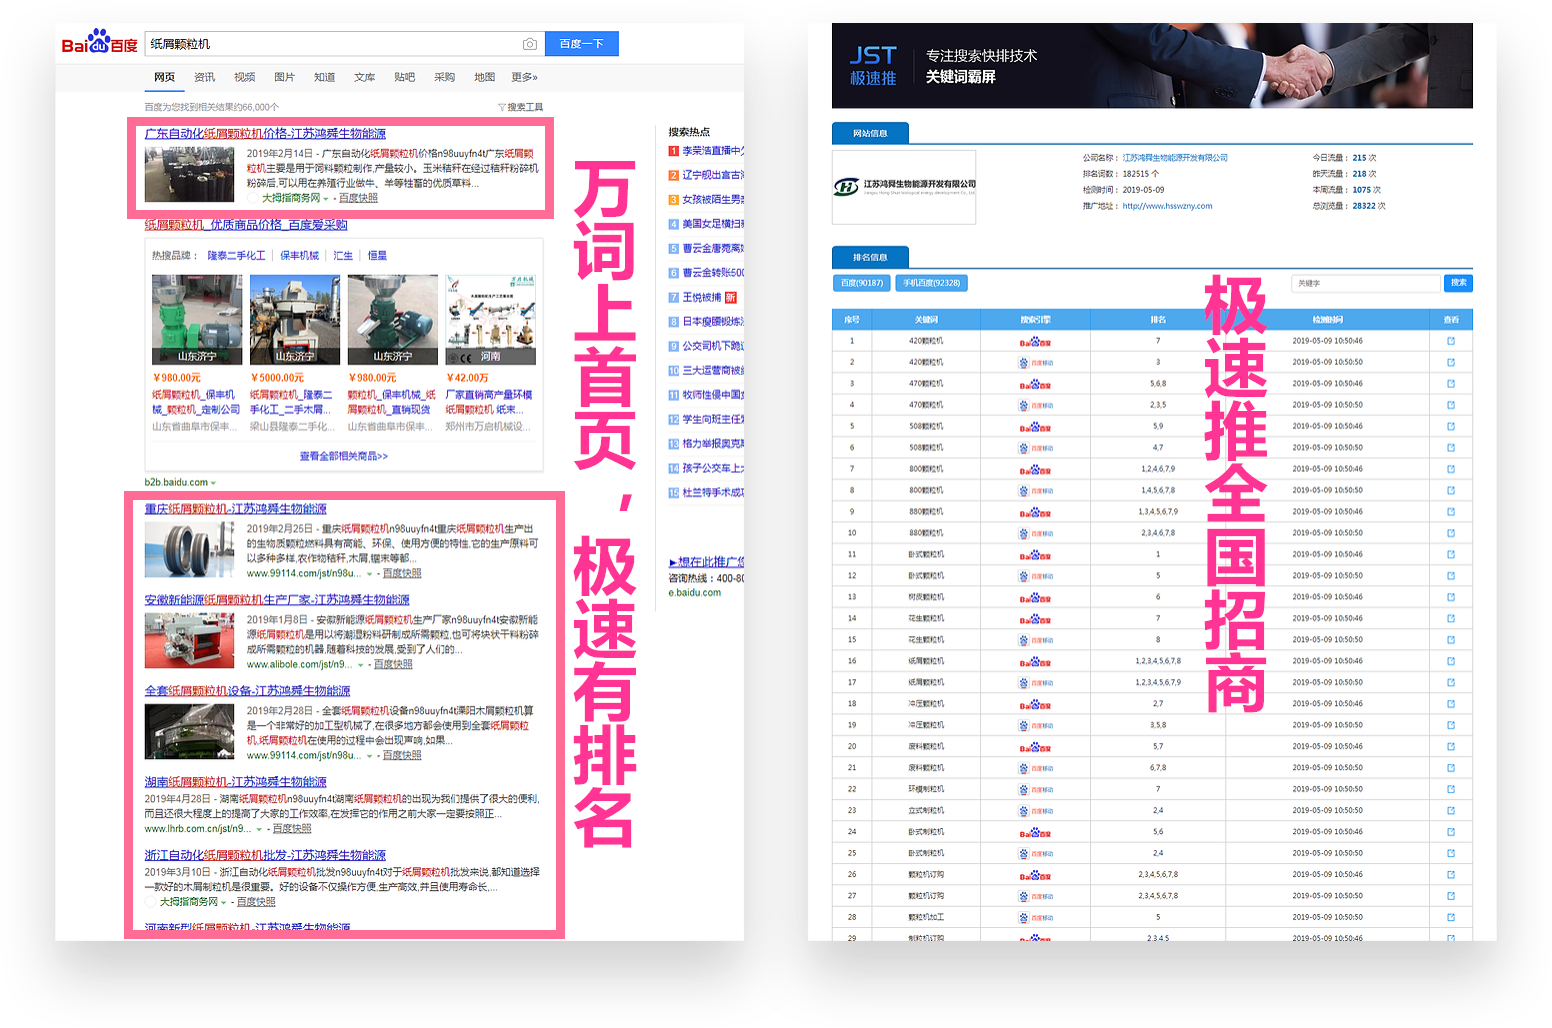The image size is (1552, 1028).
Task: Open the view icon for ranking row 14
Action: (1451, 618)
